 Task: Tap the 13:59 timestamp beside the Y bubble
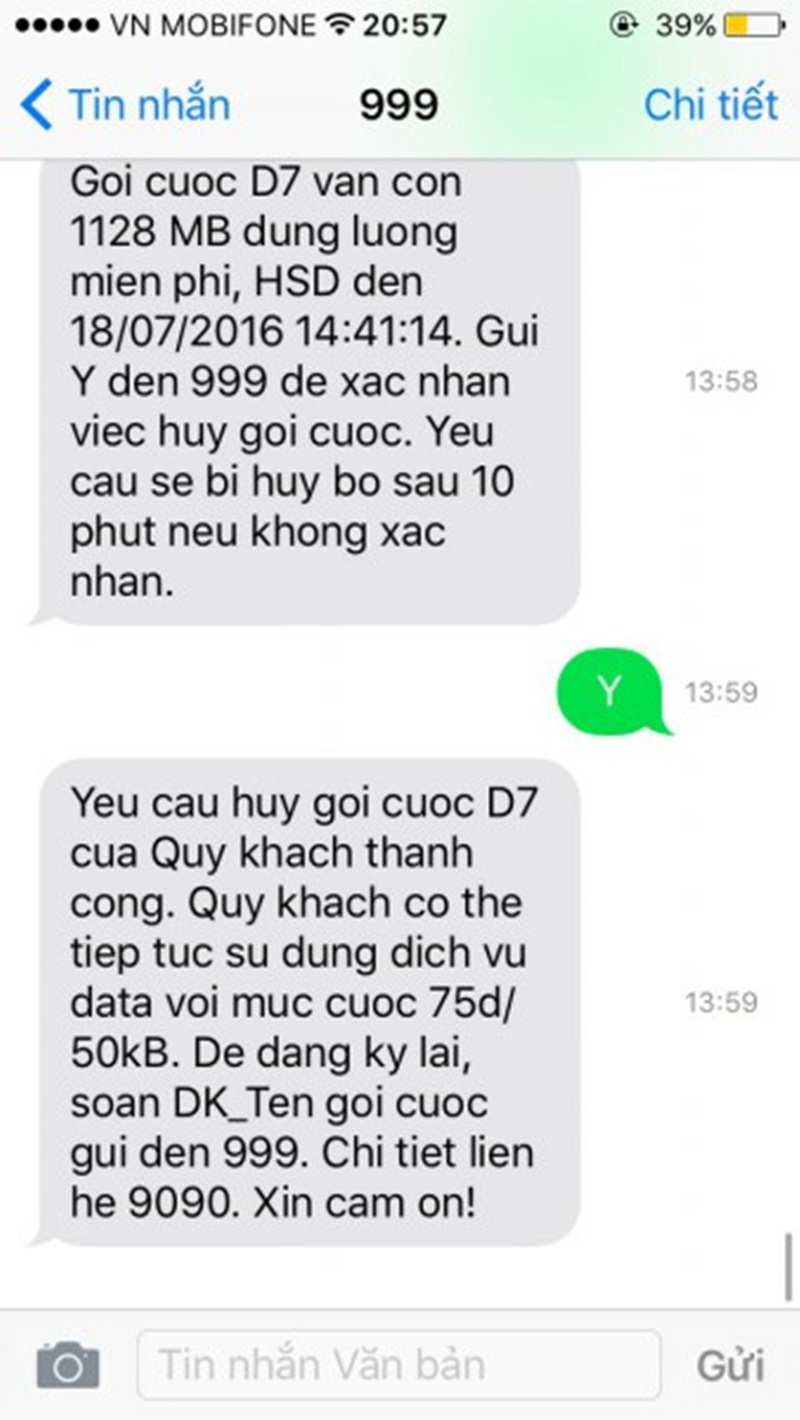721,692
